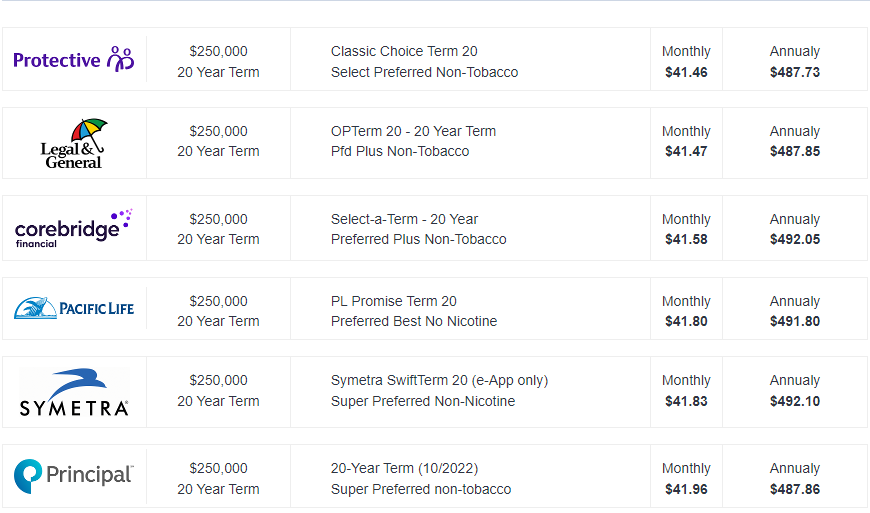Click Super Preferred non-tobacco class for Principal
This screenshot has width=870, height=513.
click(421, 489)
